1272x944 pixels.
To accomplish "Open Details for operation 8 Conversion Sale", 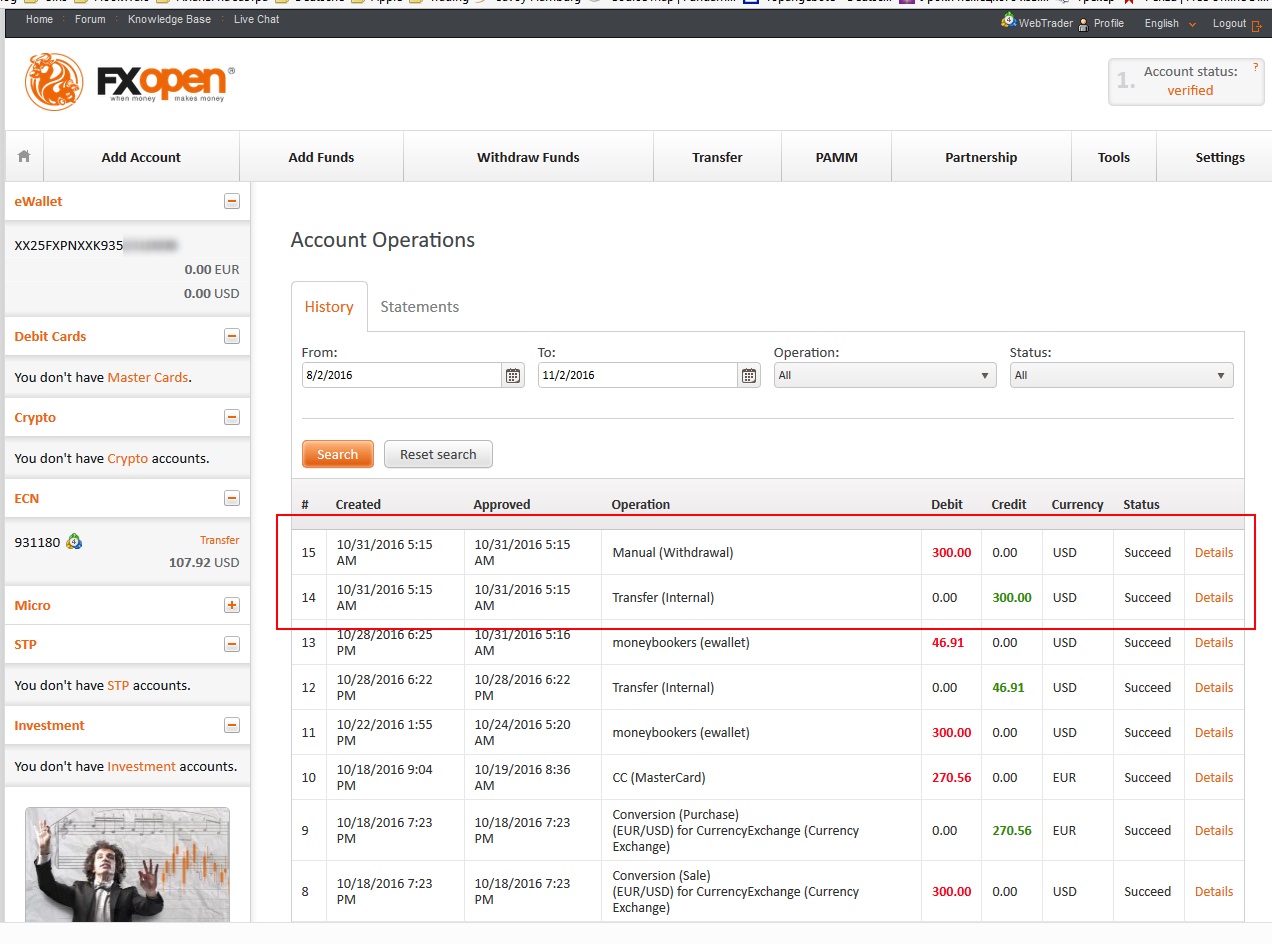I will (1214, 891).
